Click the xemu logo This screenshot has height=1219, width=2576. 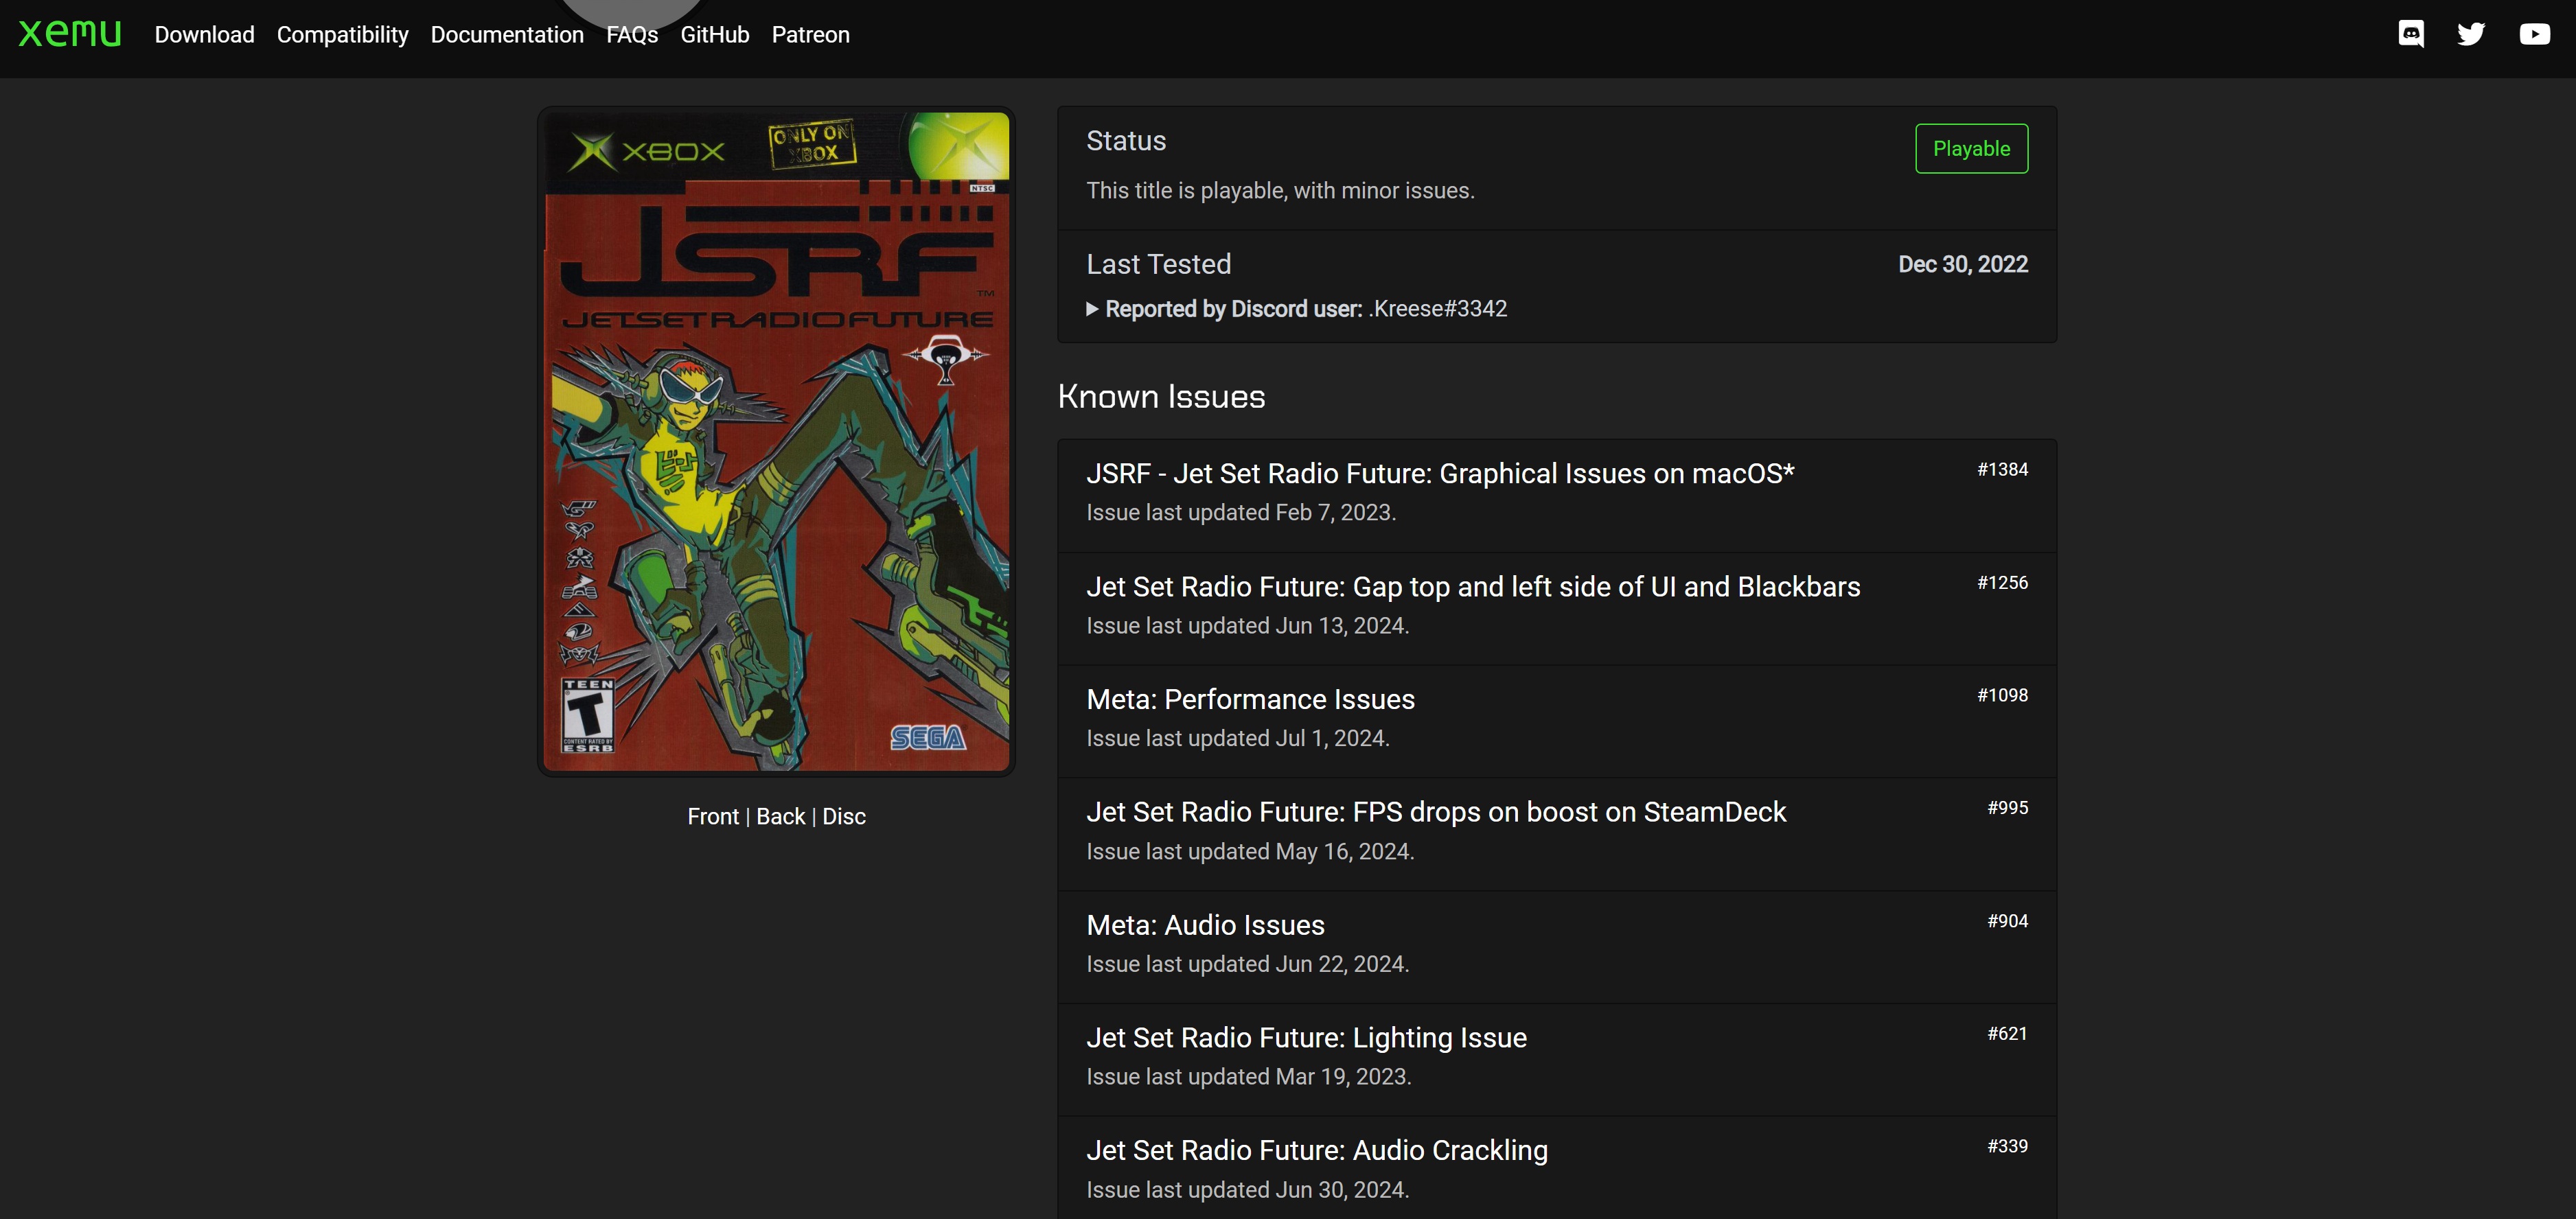click(x=70, y=33)
